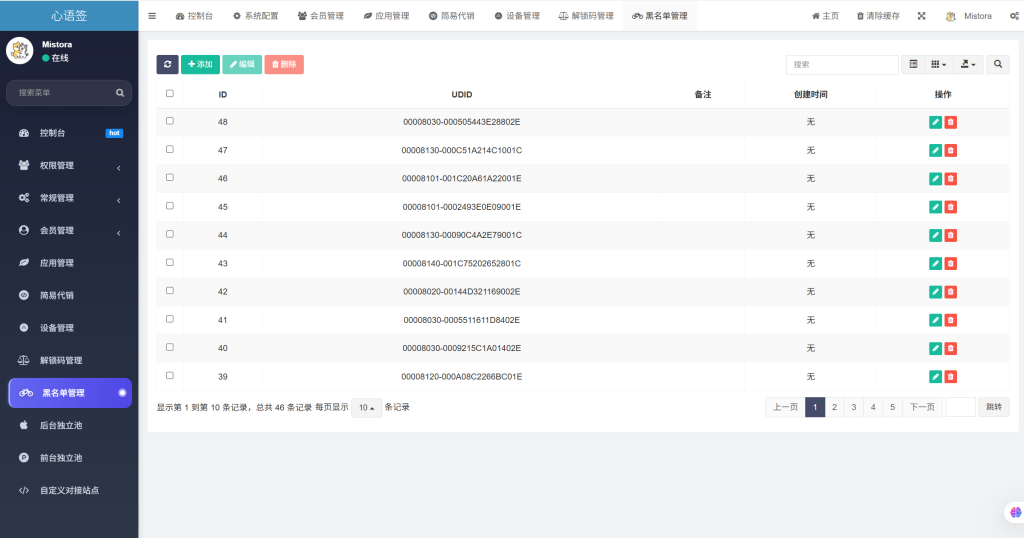The width and height of the screenshot is (1024, 538).
Task: Click the delete icon for ID 45
Action: click(951, 207)
